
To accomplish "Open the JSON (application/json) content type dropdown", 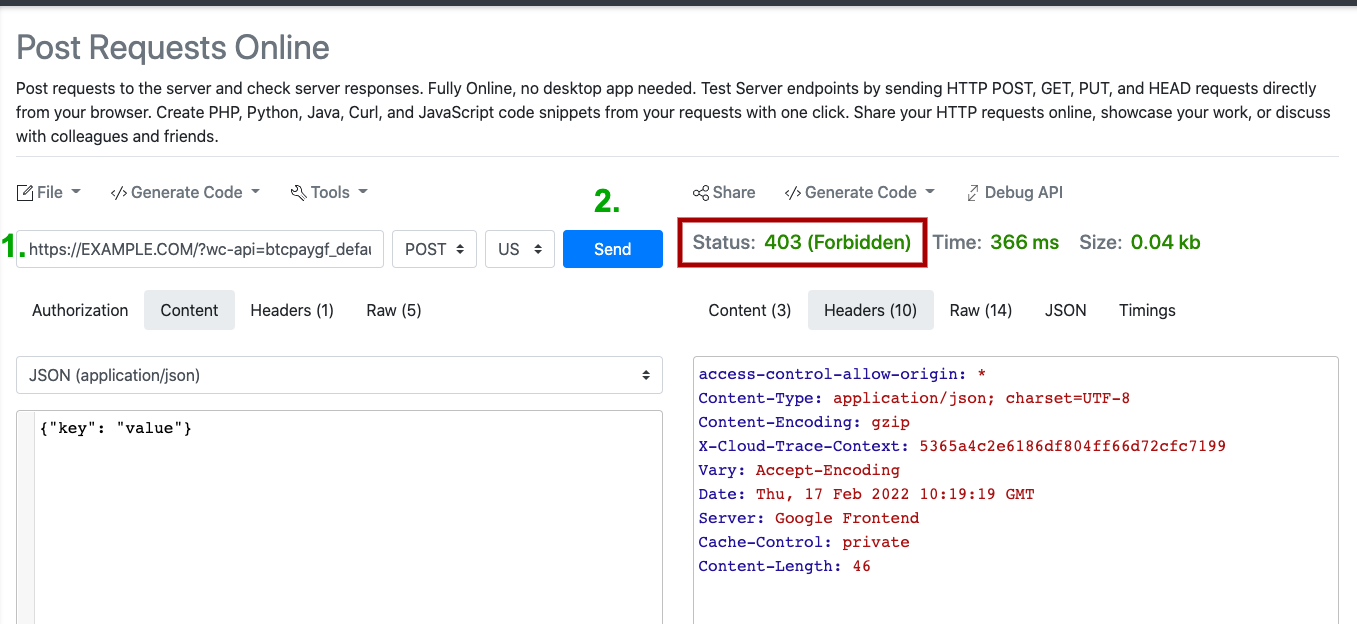I will [339, 376].
